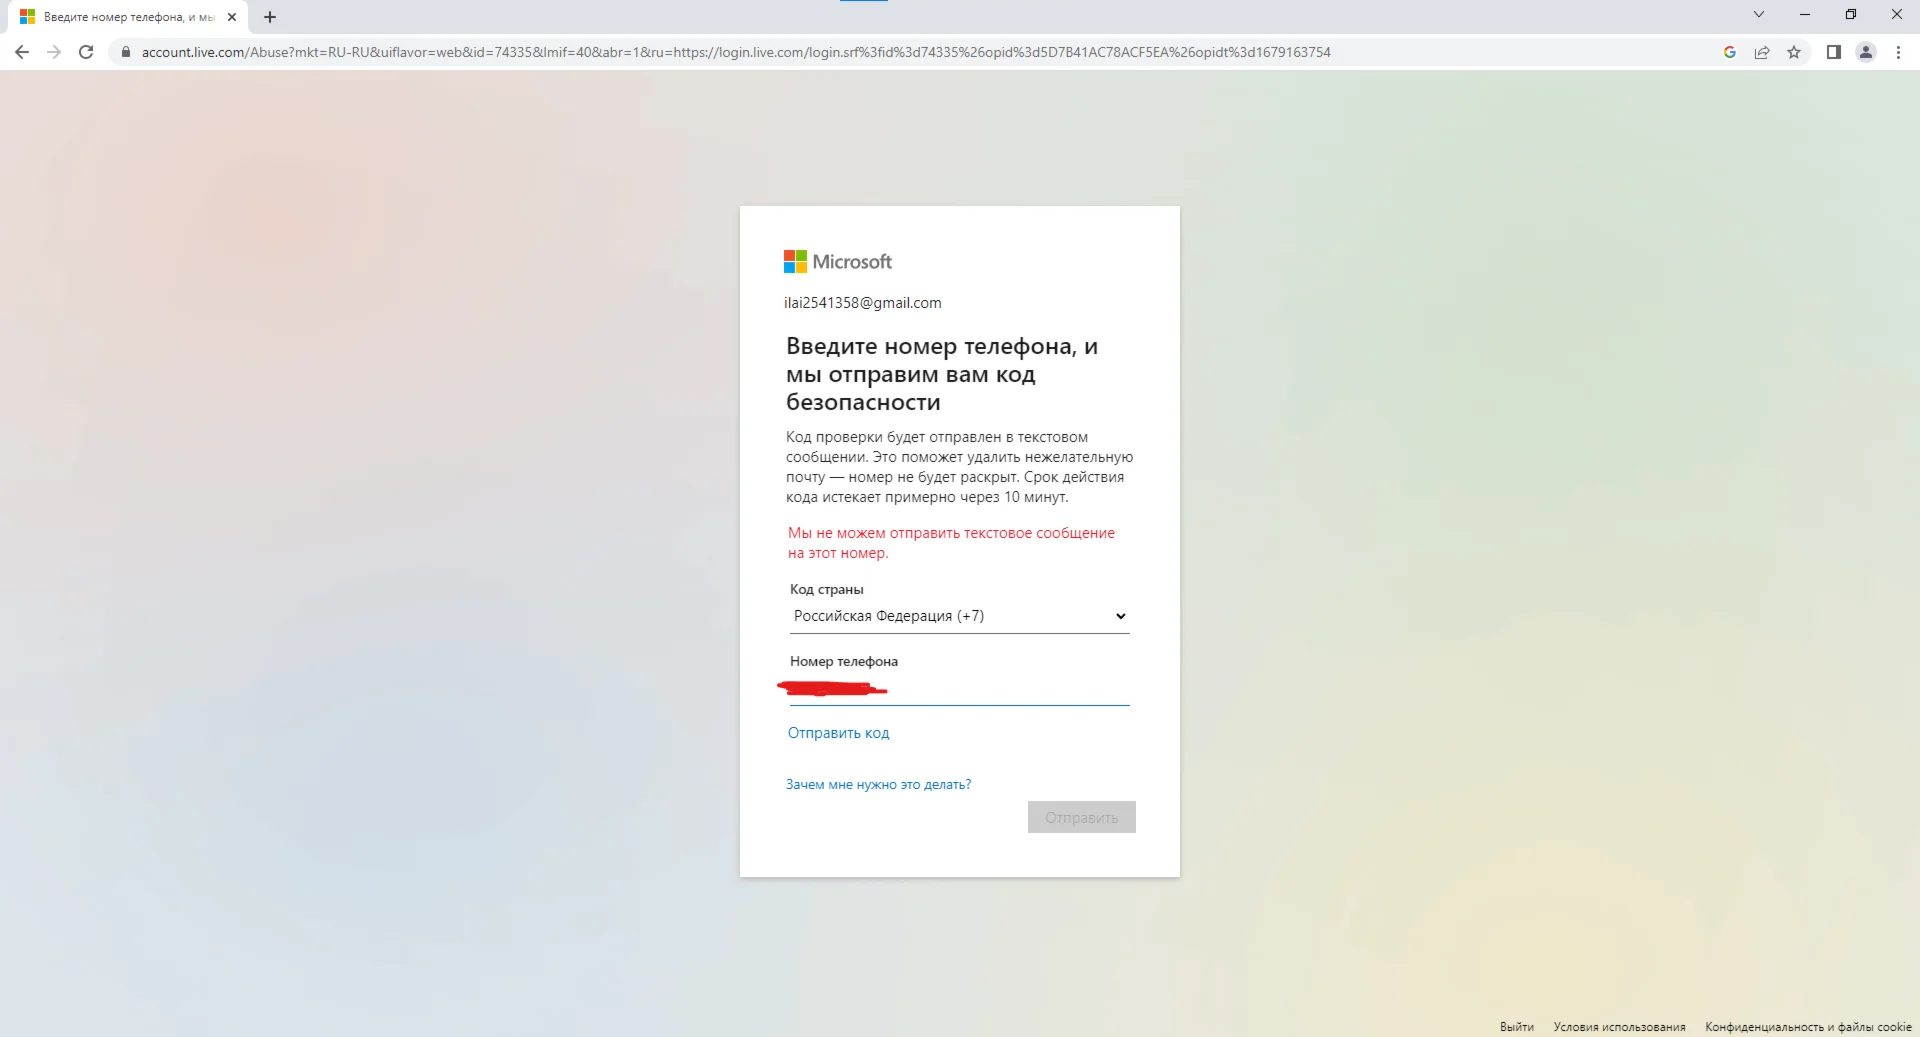Open 'Зачем мне нужно это делать?' link
Viewport: 1920px width, 1037px height.
click(878, 785)
